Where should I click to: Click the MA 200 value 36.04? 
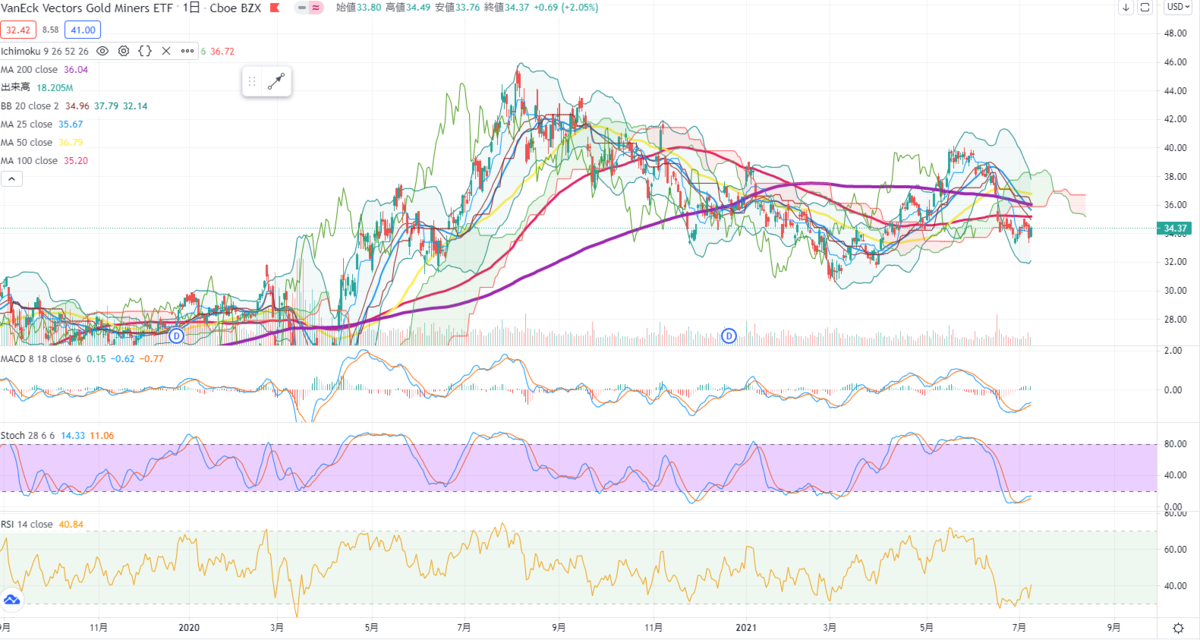pyautogui.click(x=76, y=70)
